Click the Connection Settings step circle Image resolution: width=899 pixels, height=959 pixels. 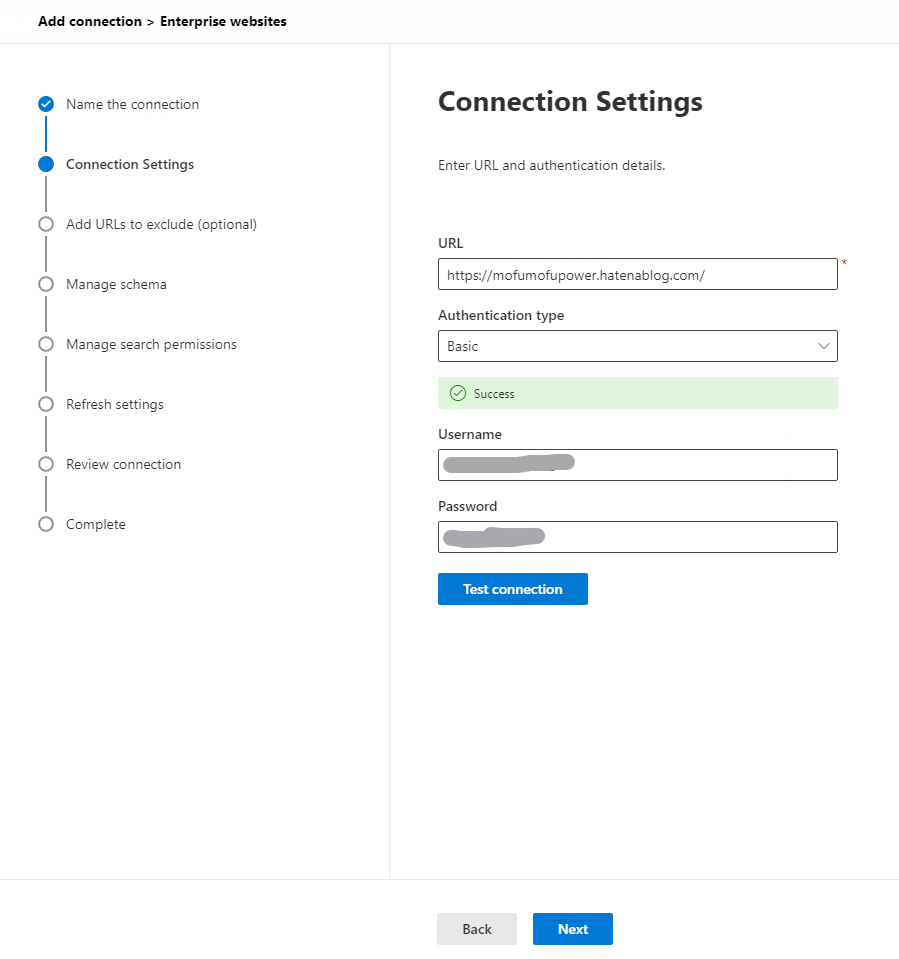(46, 164)
